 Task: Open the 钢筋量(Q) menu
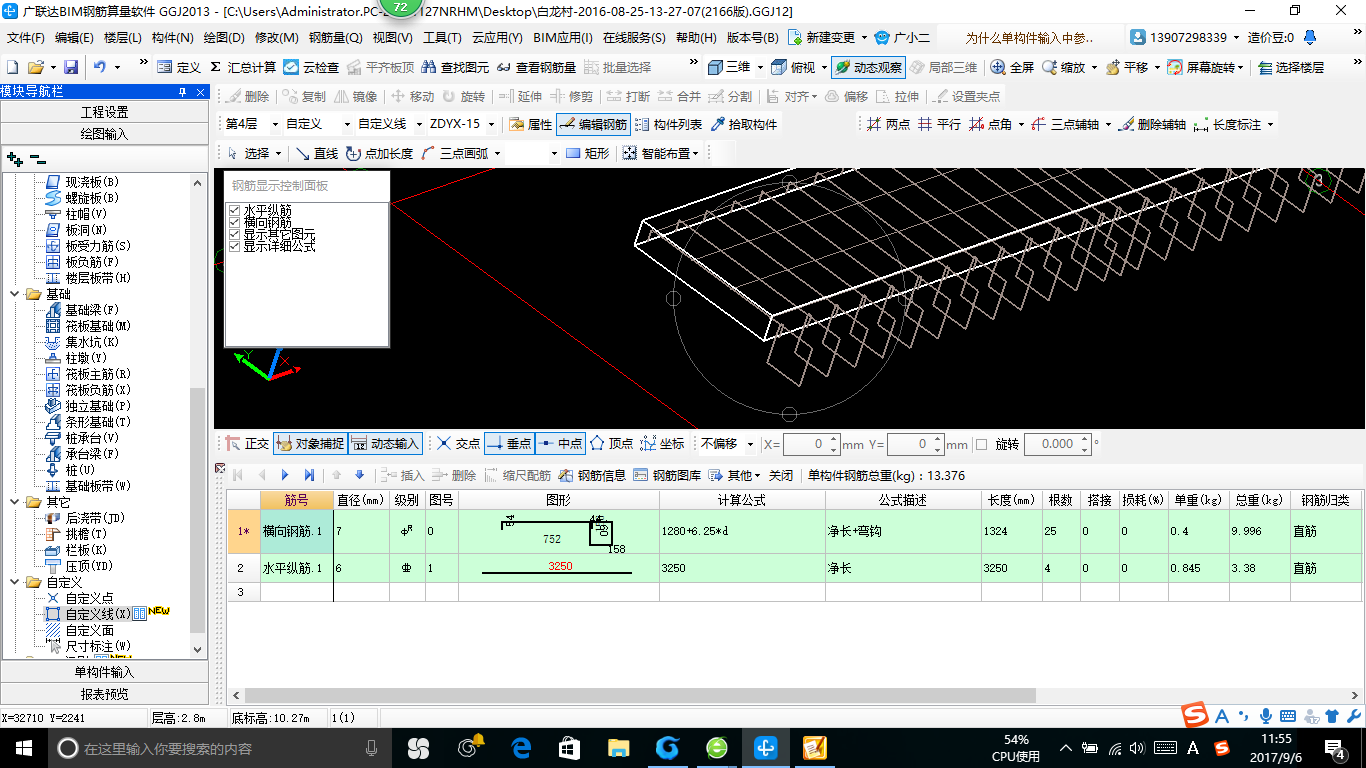[x=336, y=38]
